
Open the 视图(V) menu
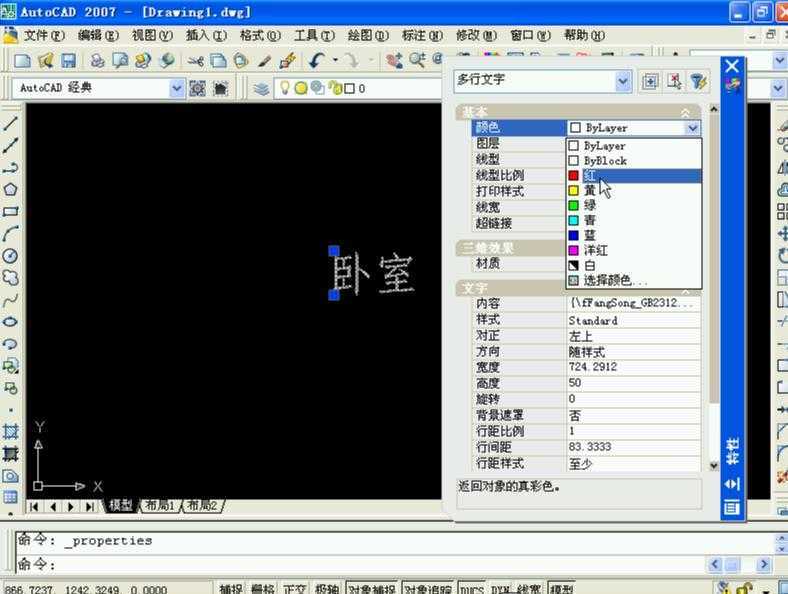[x=152, y=36]
